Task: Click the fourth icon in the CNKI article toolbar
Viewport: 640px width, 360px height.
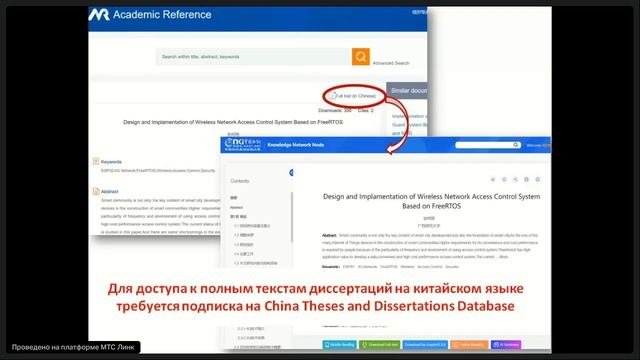Action: coord(527,180)
